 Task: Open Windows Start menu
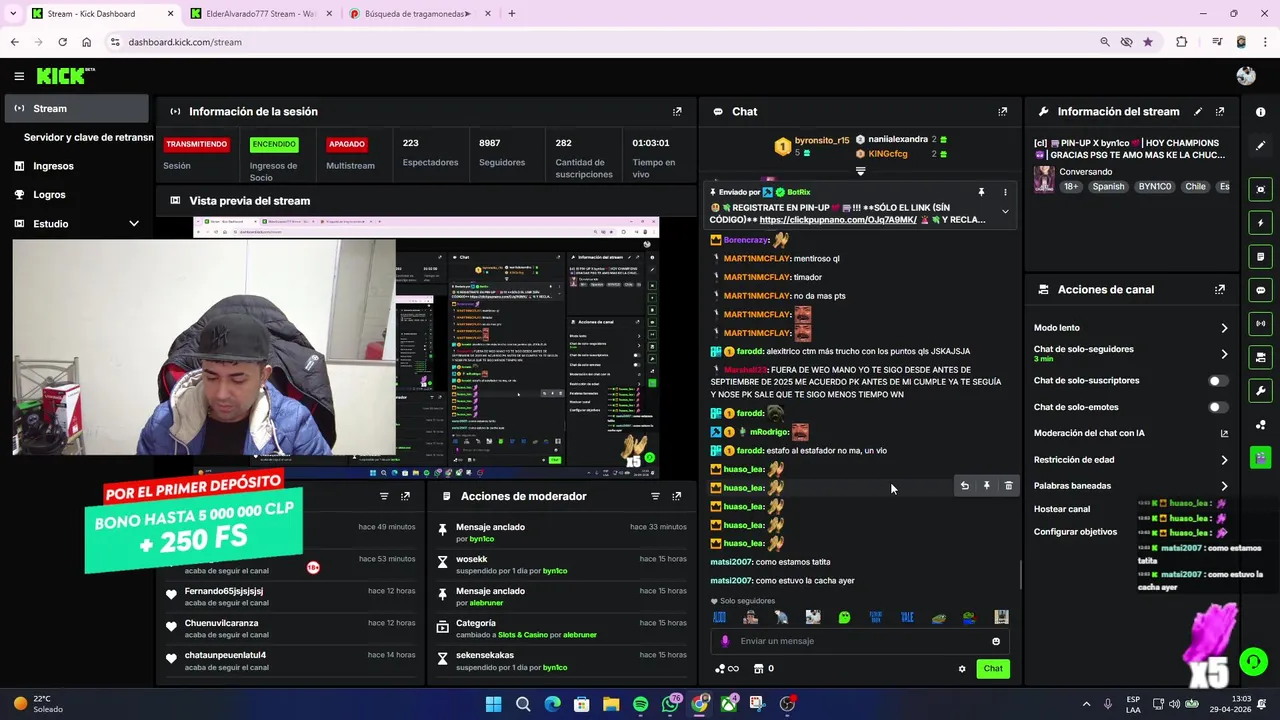(493, 704)
